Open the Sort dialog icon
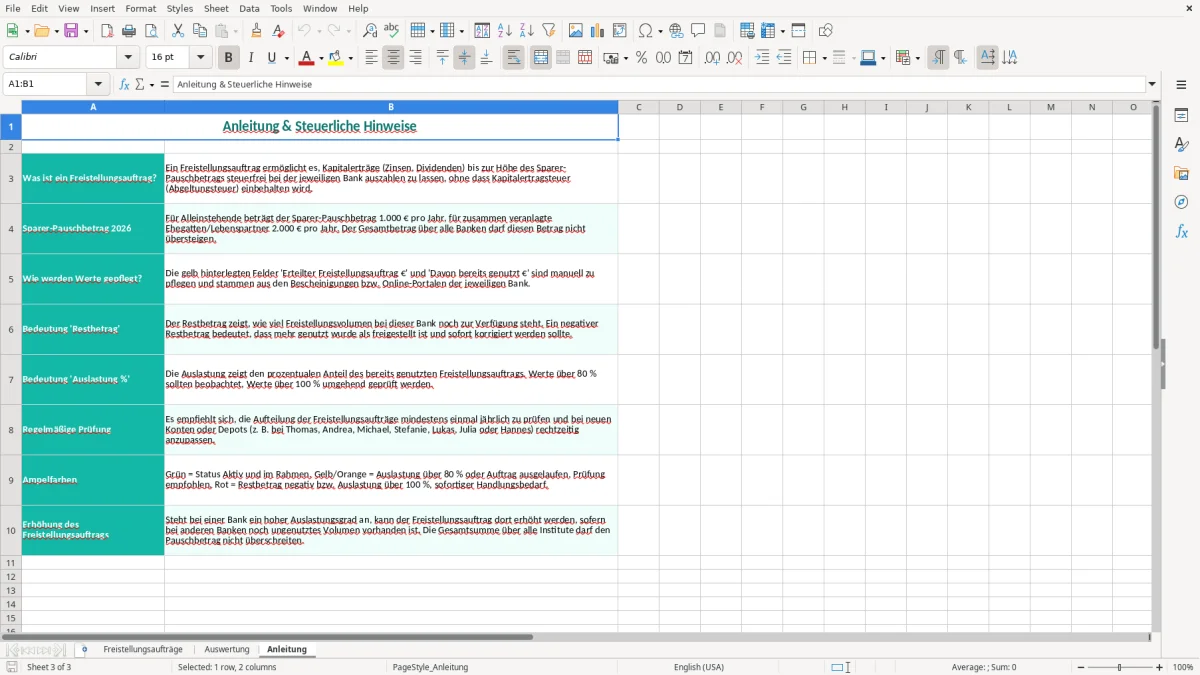1200x675 pixels. [x=482, y=31]
